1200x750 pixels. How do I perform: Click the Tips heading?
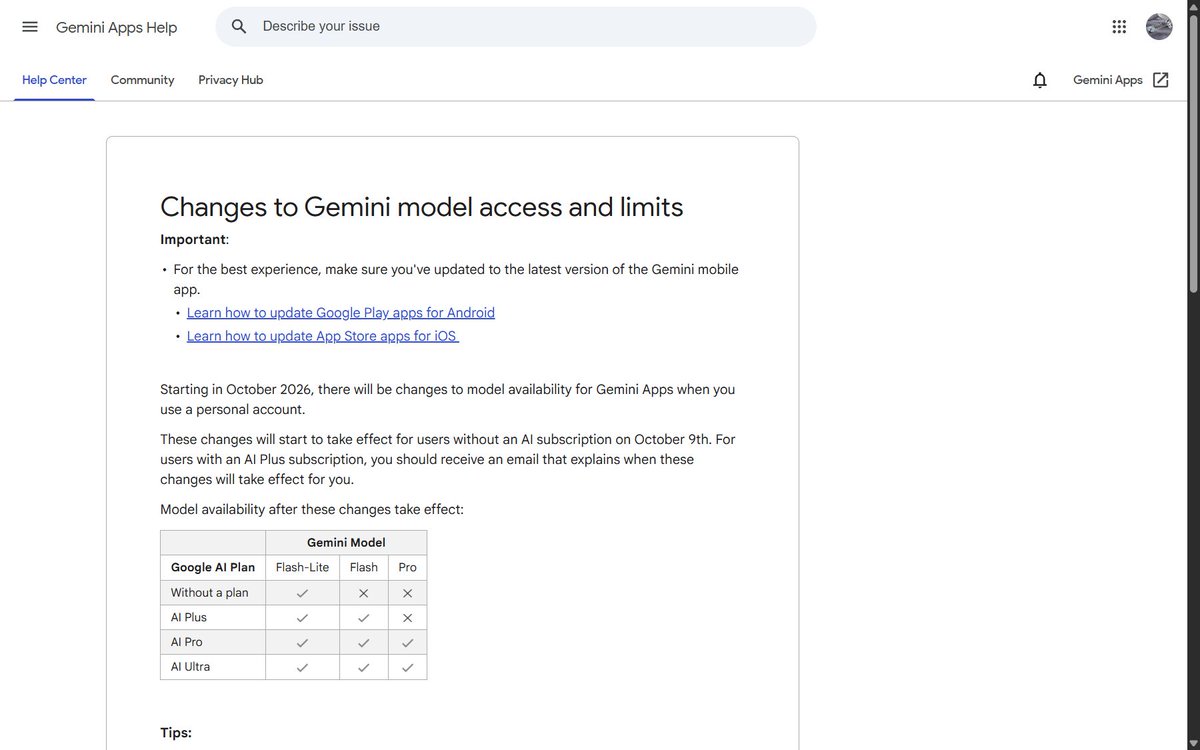tap(176, 733)
